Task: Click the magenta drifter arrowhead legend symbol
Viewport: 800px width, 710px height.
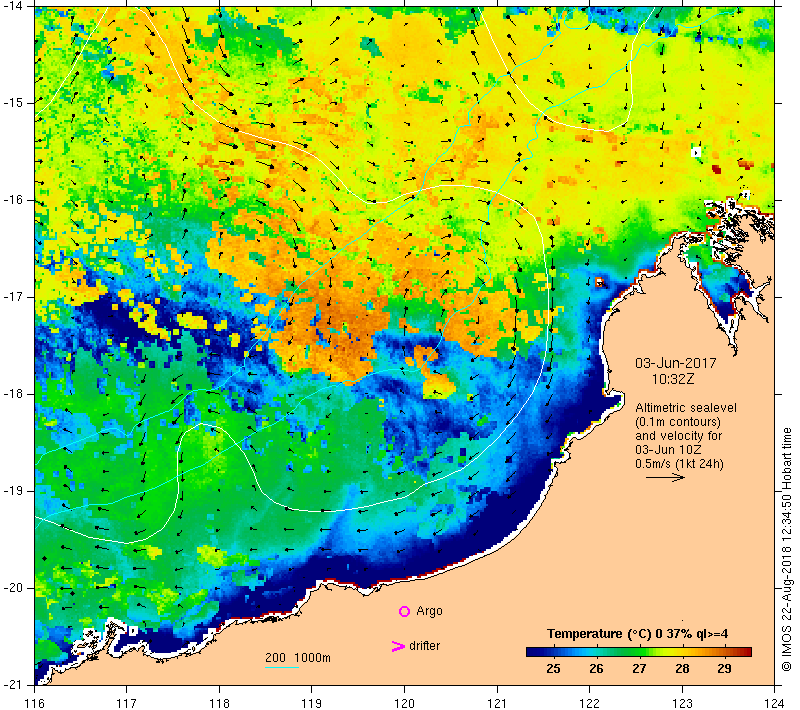Action: 398,646
